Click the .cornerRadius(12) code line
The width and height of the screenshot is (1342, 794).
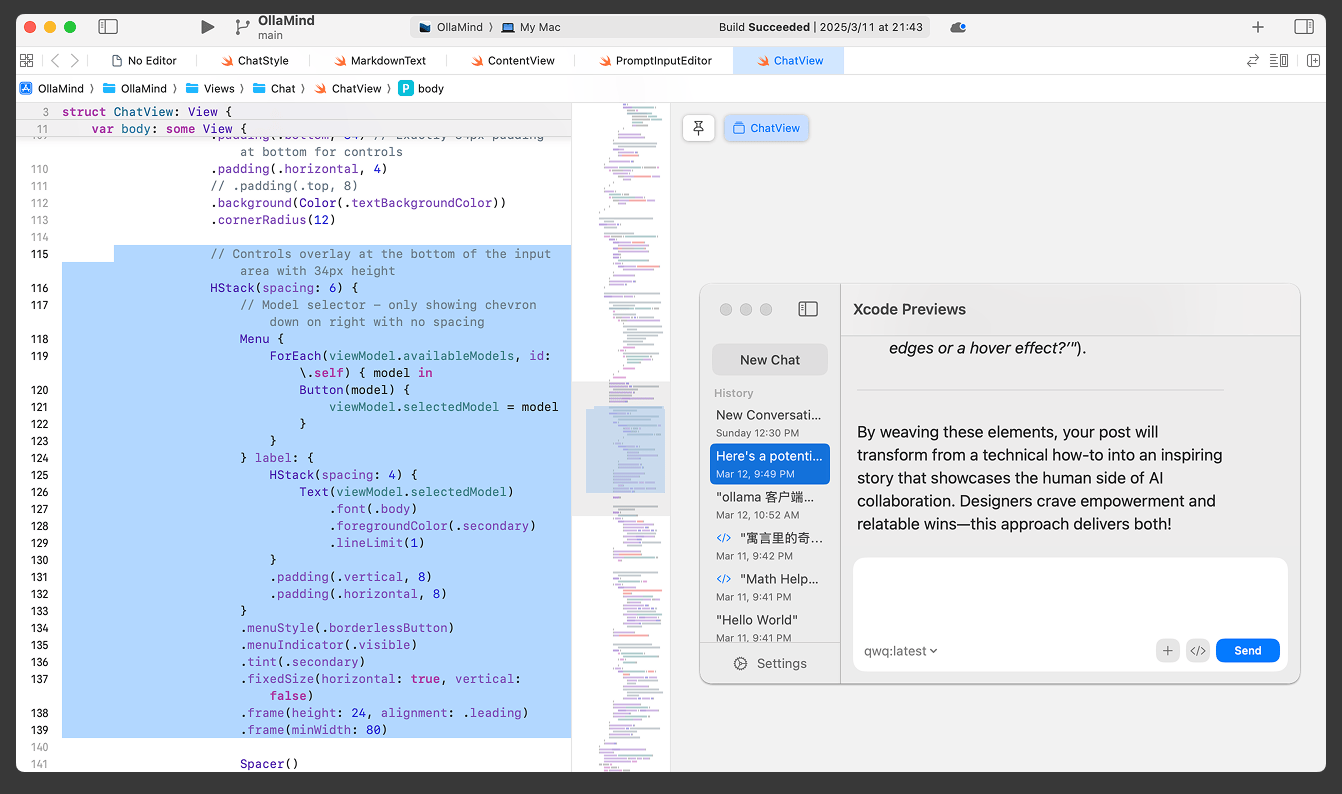point(273,220)
